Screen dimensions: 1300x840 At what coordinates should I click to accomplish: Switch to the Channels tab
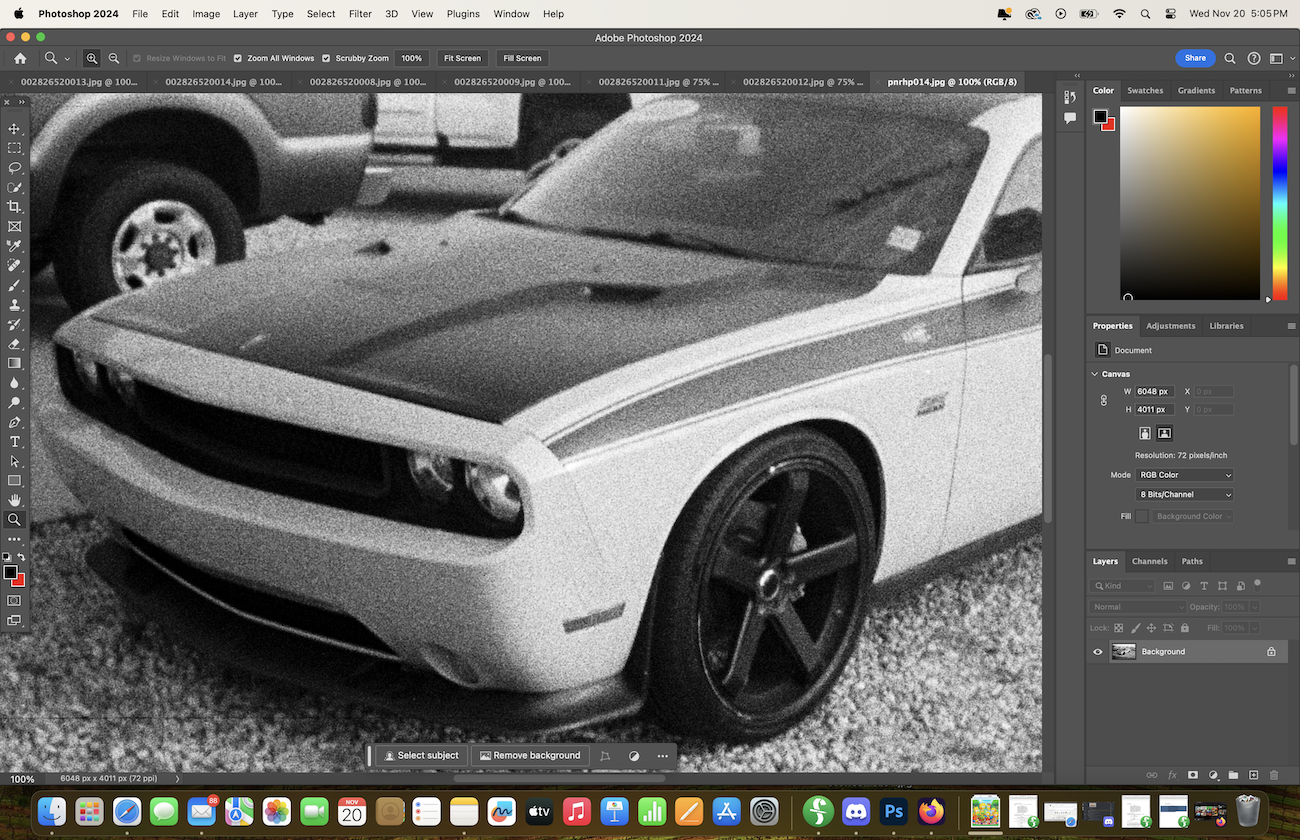1149,561
